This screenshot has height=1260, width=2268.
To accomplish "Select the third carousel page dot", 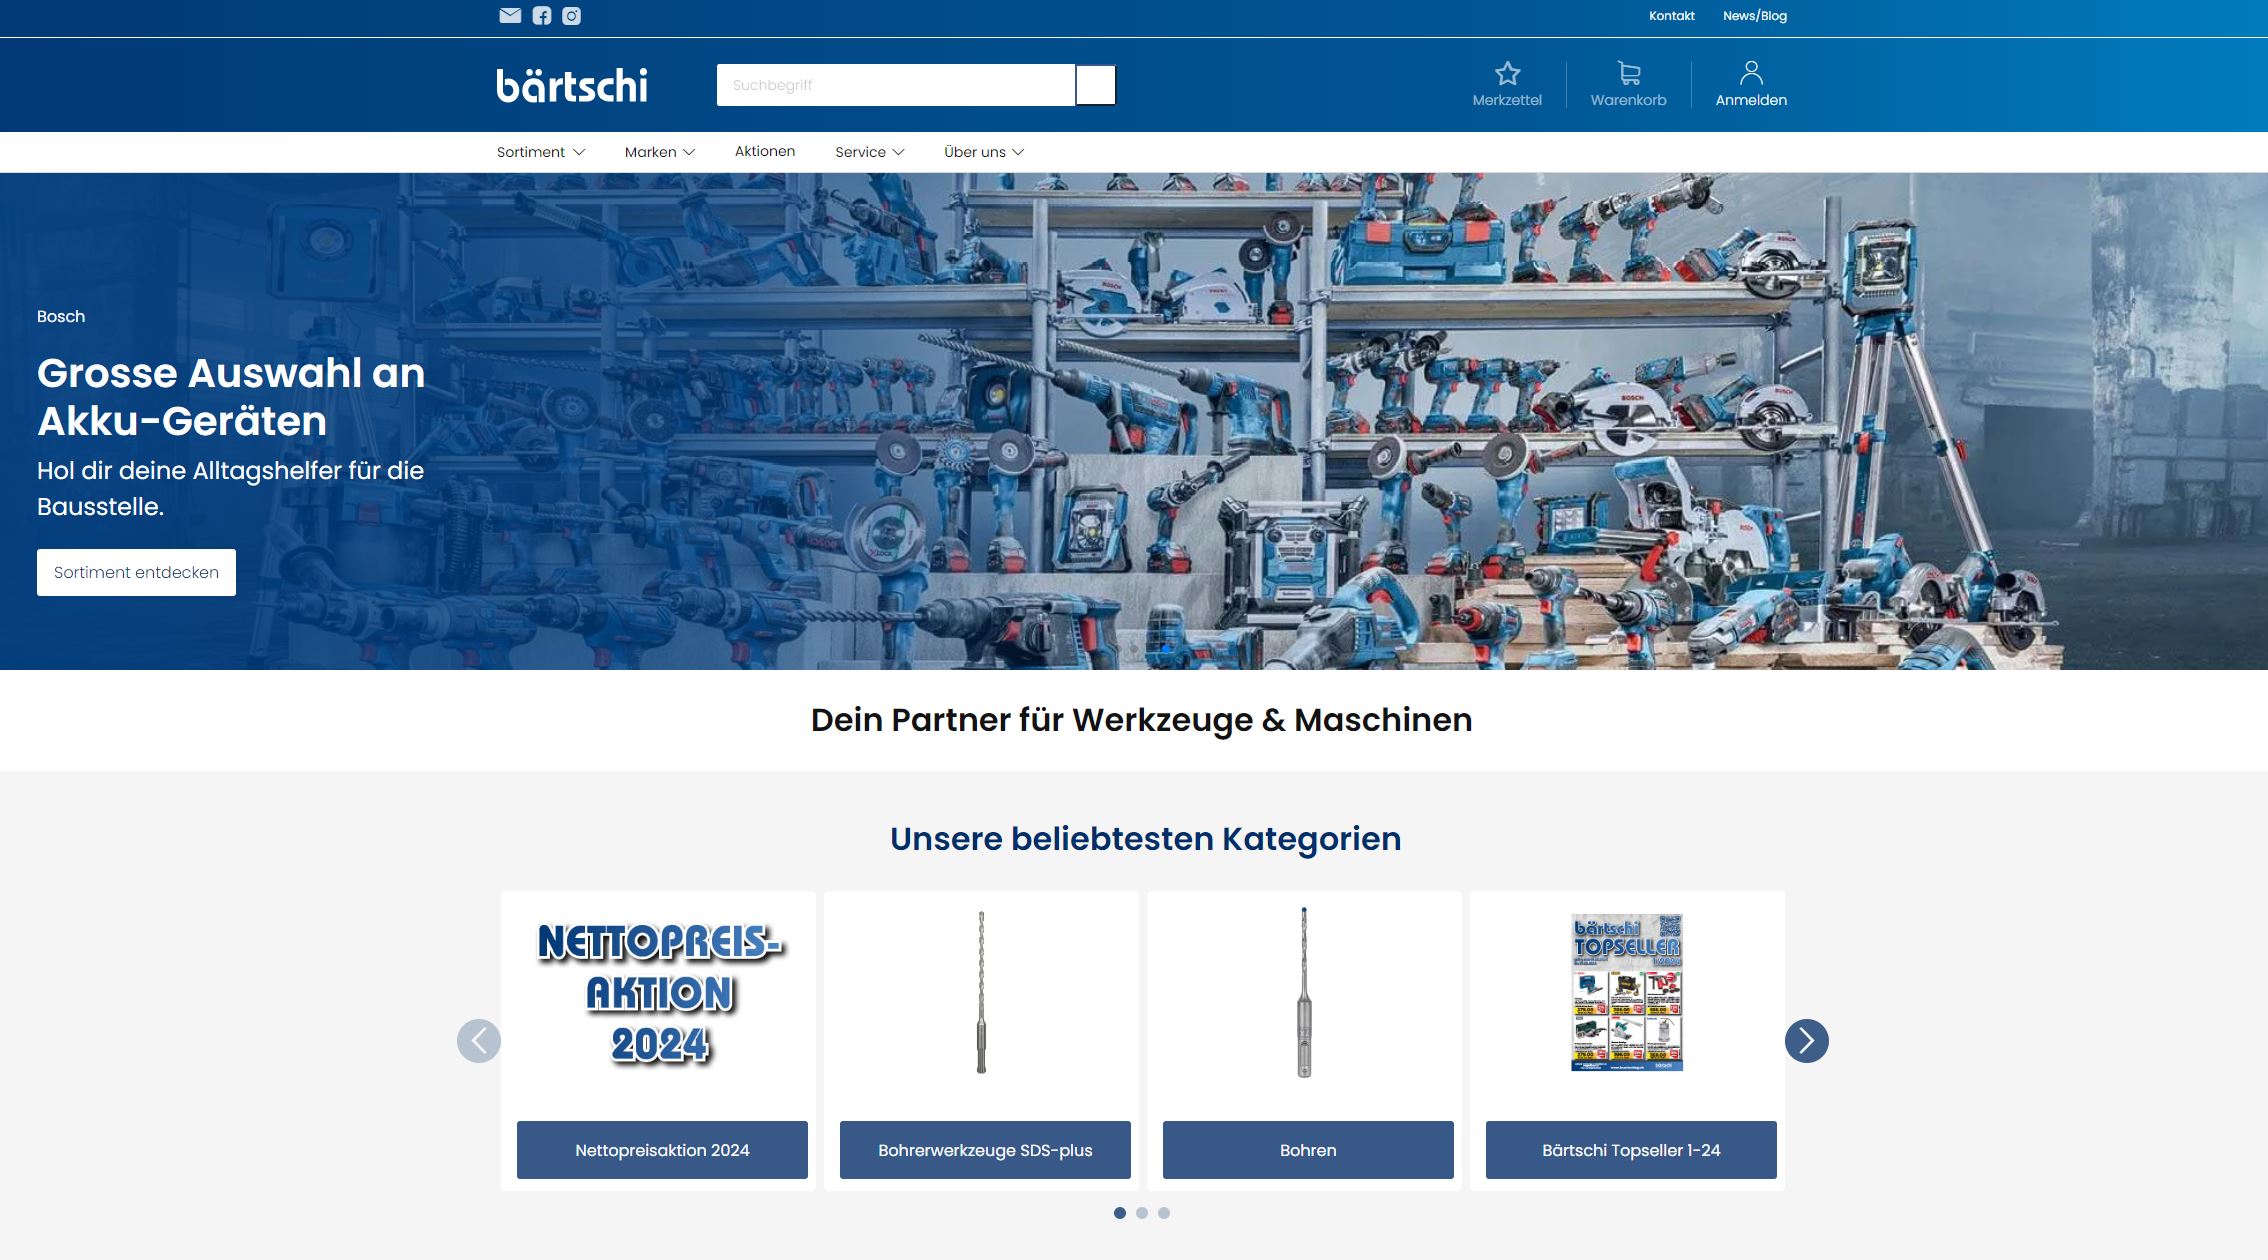I will point(1164,1213).
